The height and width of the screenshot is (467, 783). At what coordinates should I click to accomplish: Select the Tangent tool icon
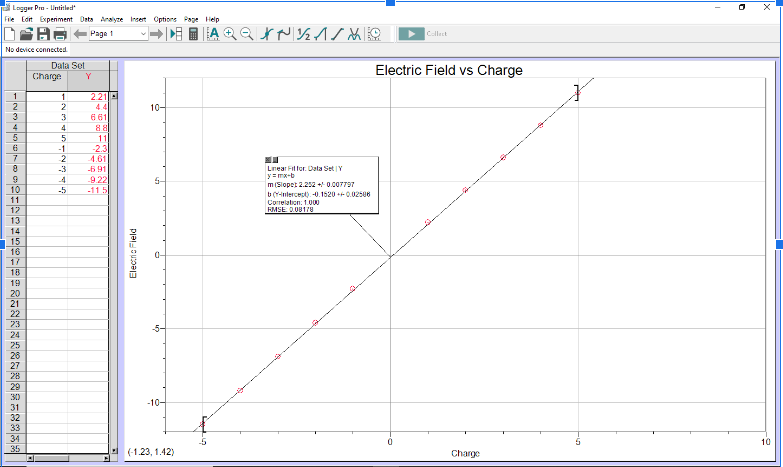click(x=284, y=34)
